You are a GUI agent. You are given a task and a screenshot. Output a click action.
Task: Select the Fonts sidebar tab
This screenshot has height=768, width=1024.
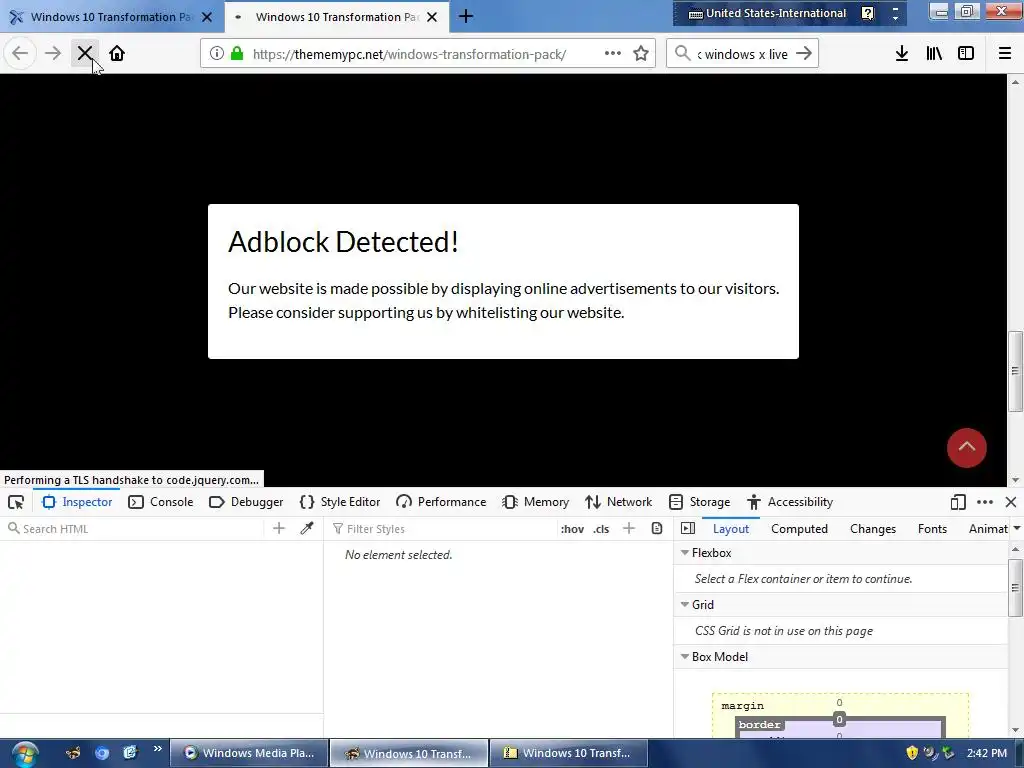[x=933, y=529]
